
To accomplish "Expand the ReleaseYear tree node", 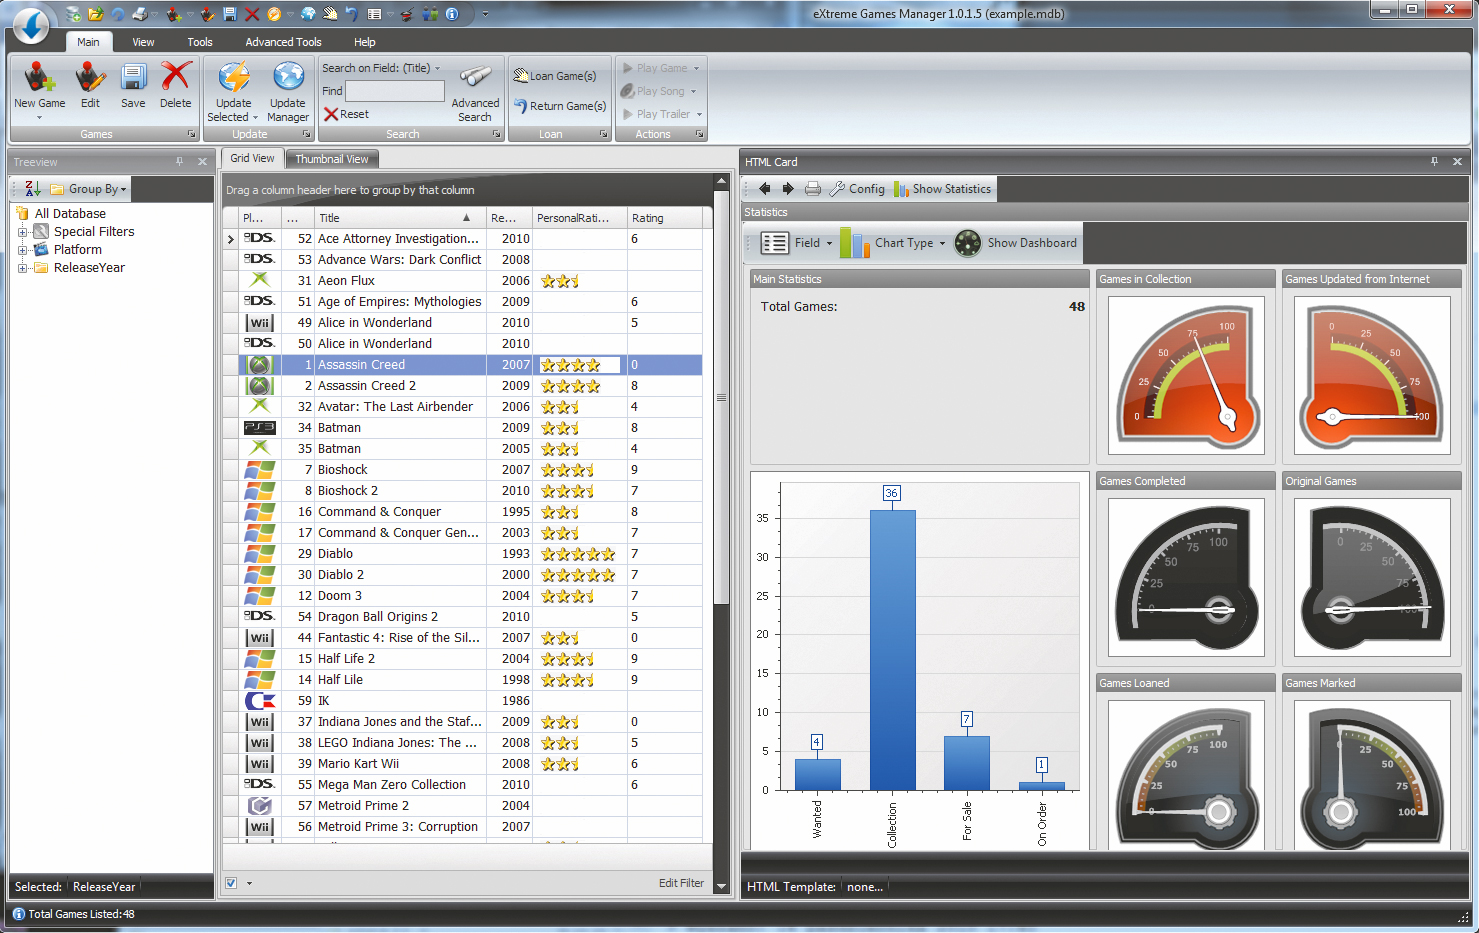I will coord(22,268).
